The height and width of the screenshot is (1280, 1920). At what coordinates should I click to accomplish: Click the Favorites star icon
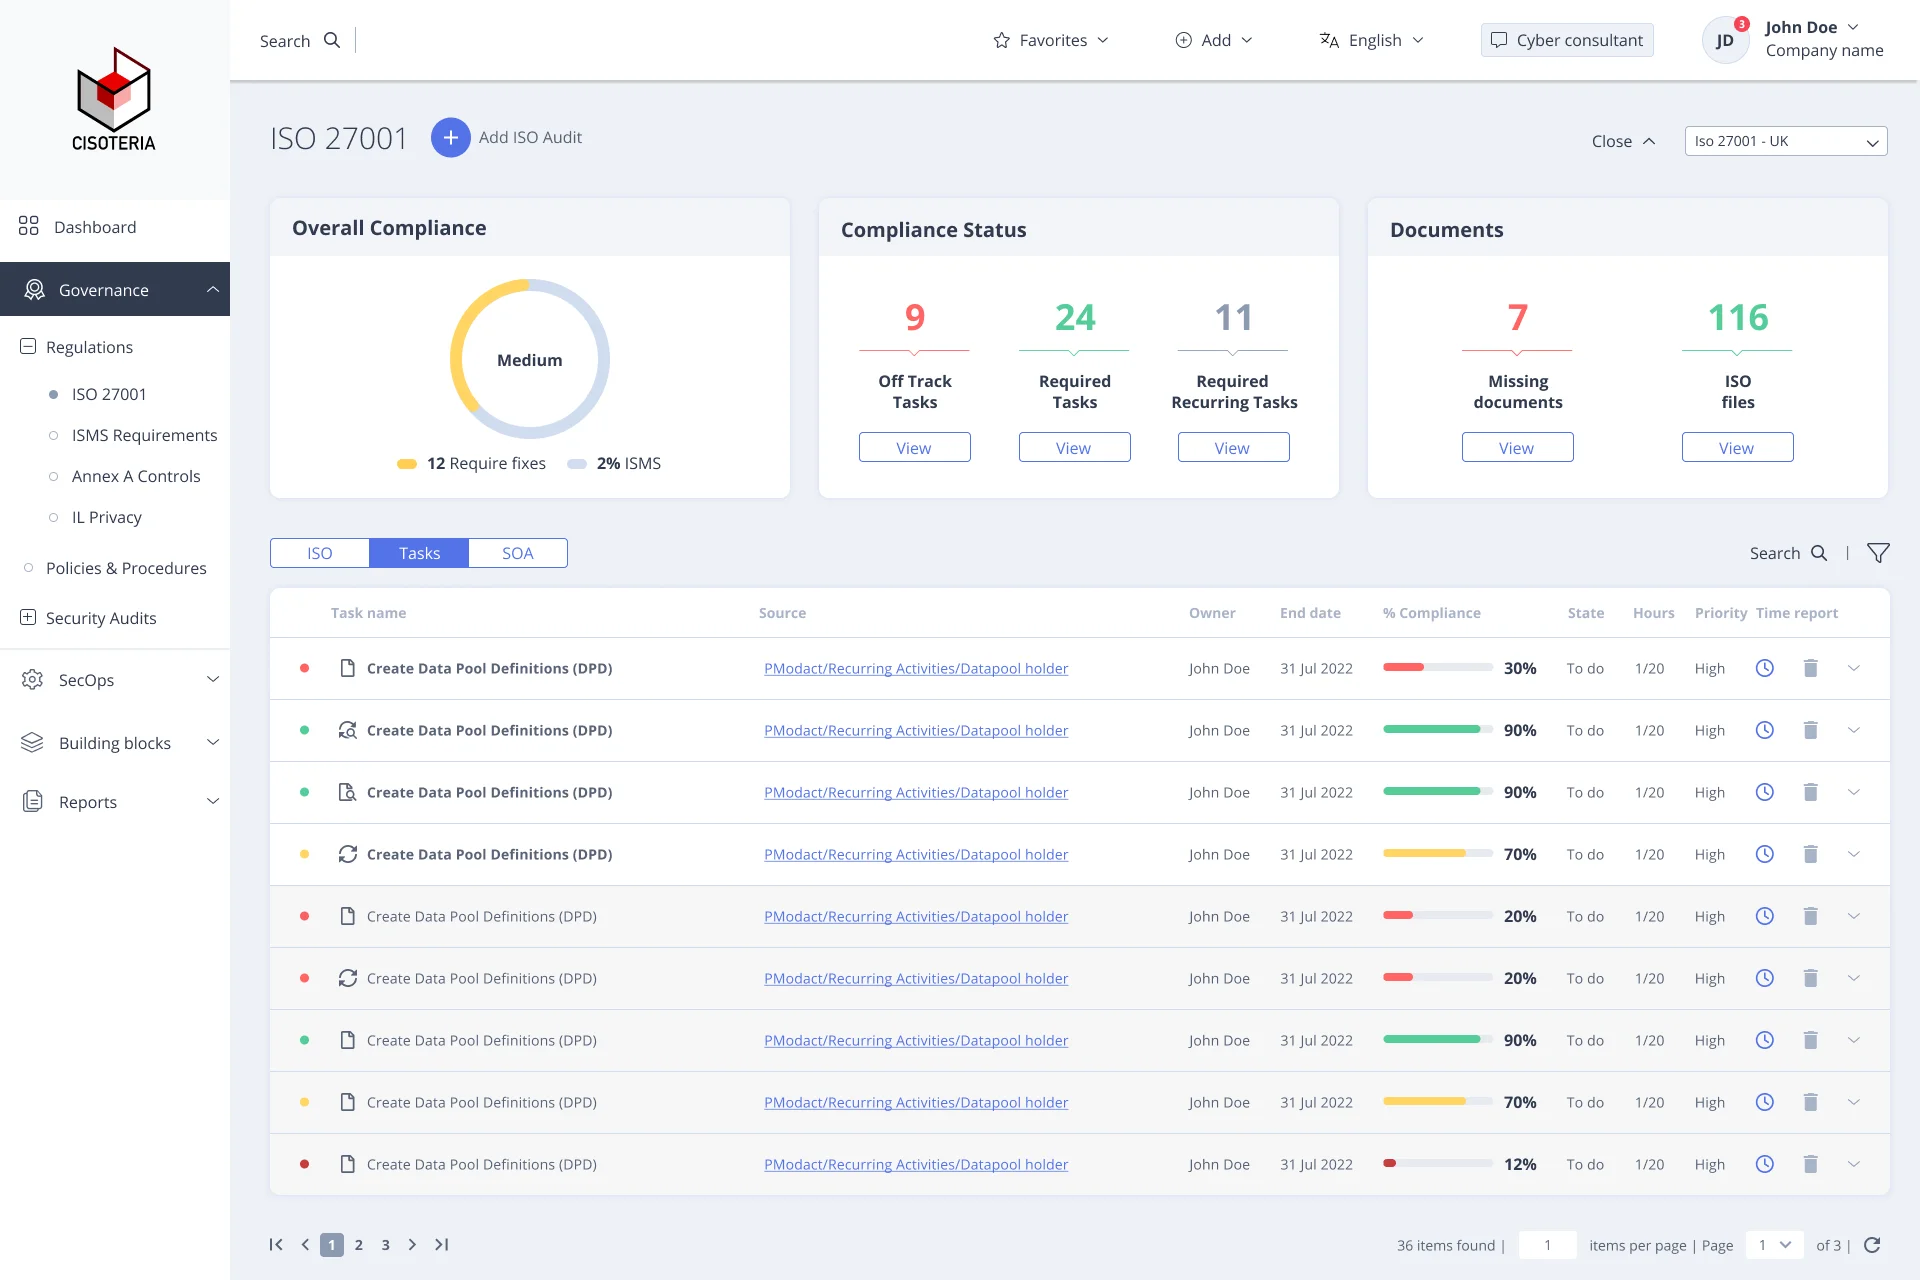[x=1001, y=40]
